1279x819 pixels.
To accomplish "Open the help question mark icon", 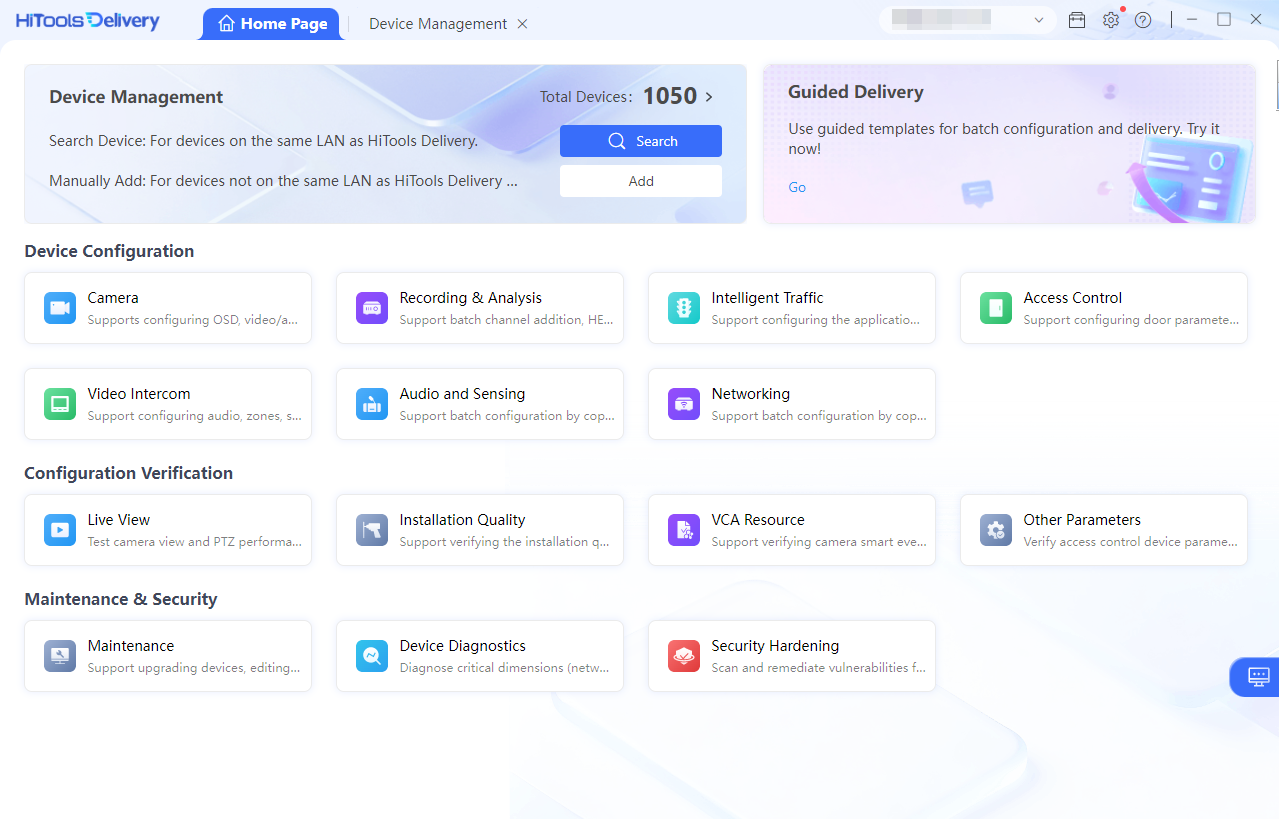I will tap(1143, 20).
